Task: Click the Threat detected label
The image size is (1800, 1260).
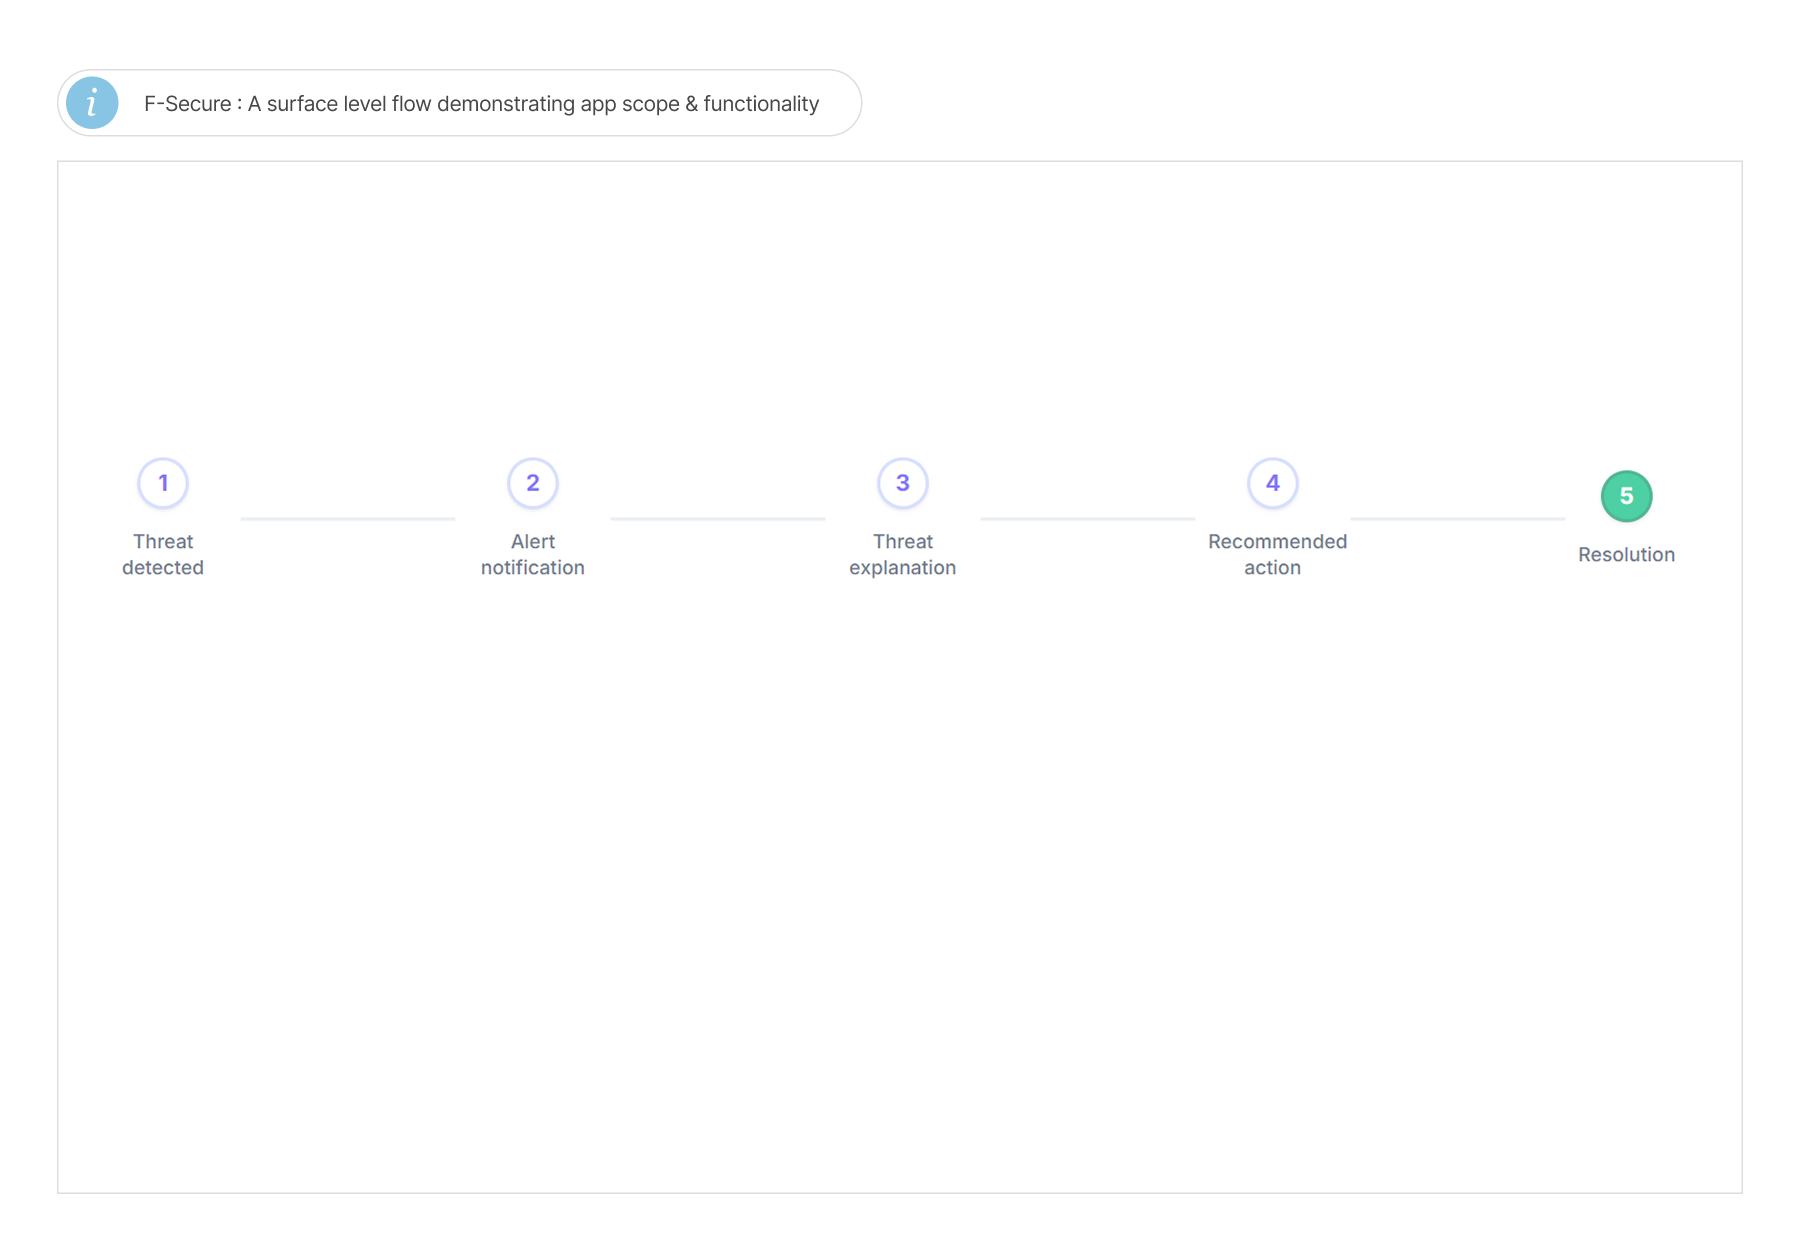Action: [163, 554]
